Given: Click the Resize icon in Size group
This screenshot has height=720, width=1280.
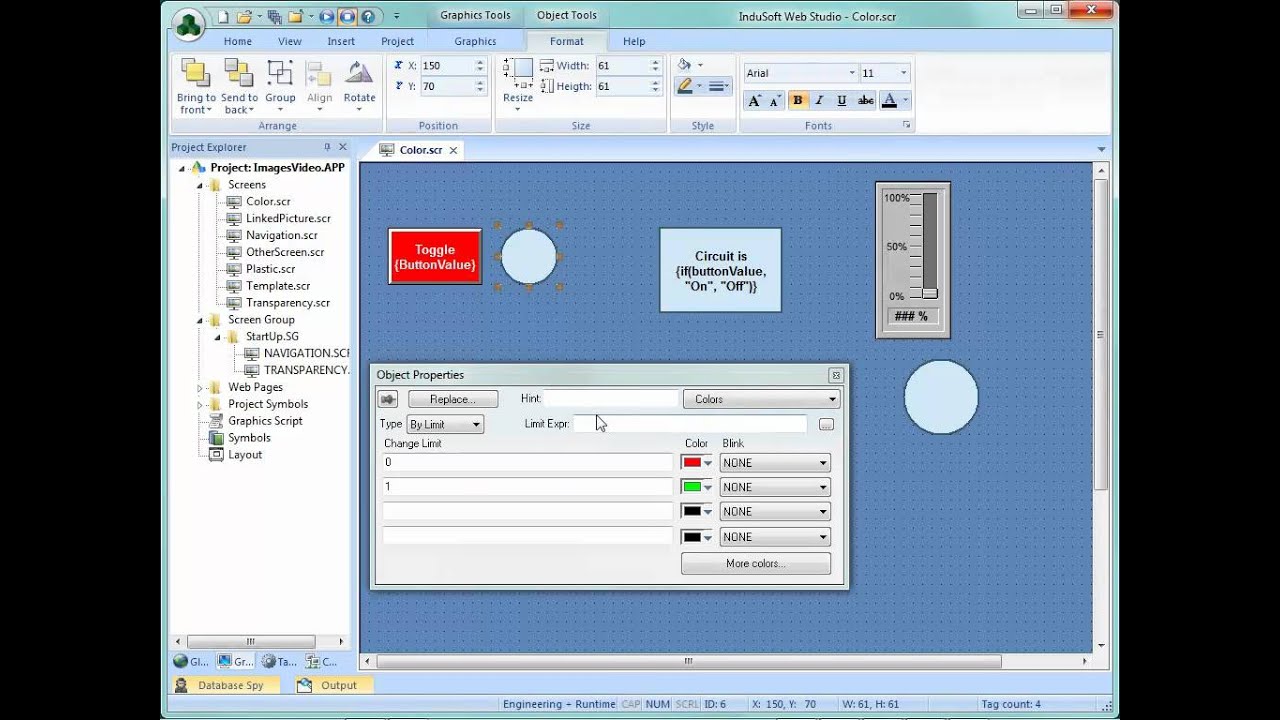Looking at the screenshot, I should 518,73.
